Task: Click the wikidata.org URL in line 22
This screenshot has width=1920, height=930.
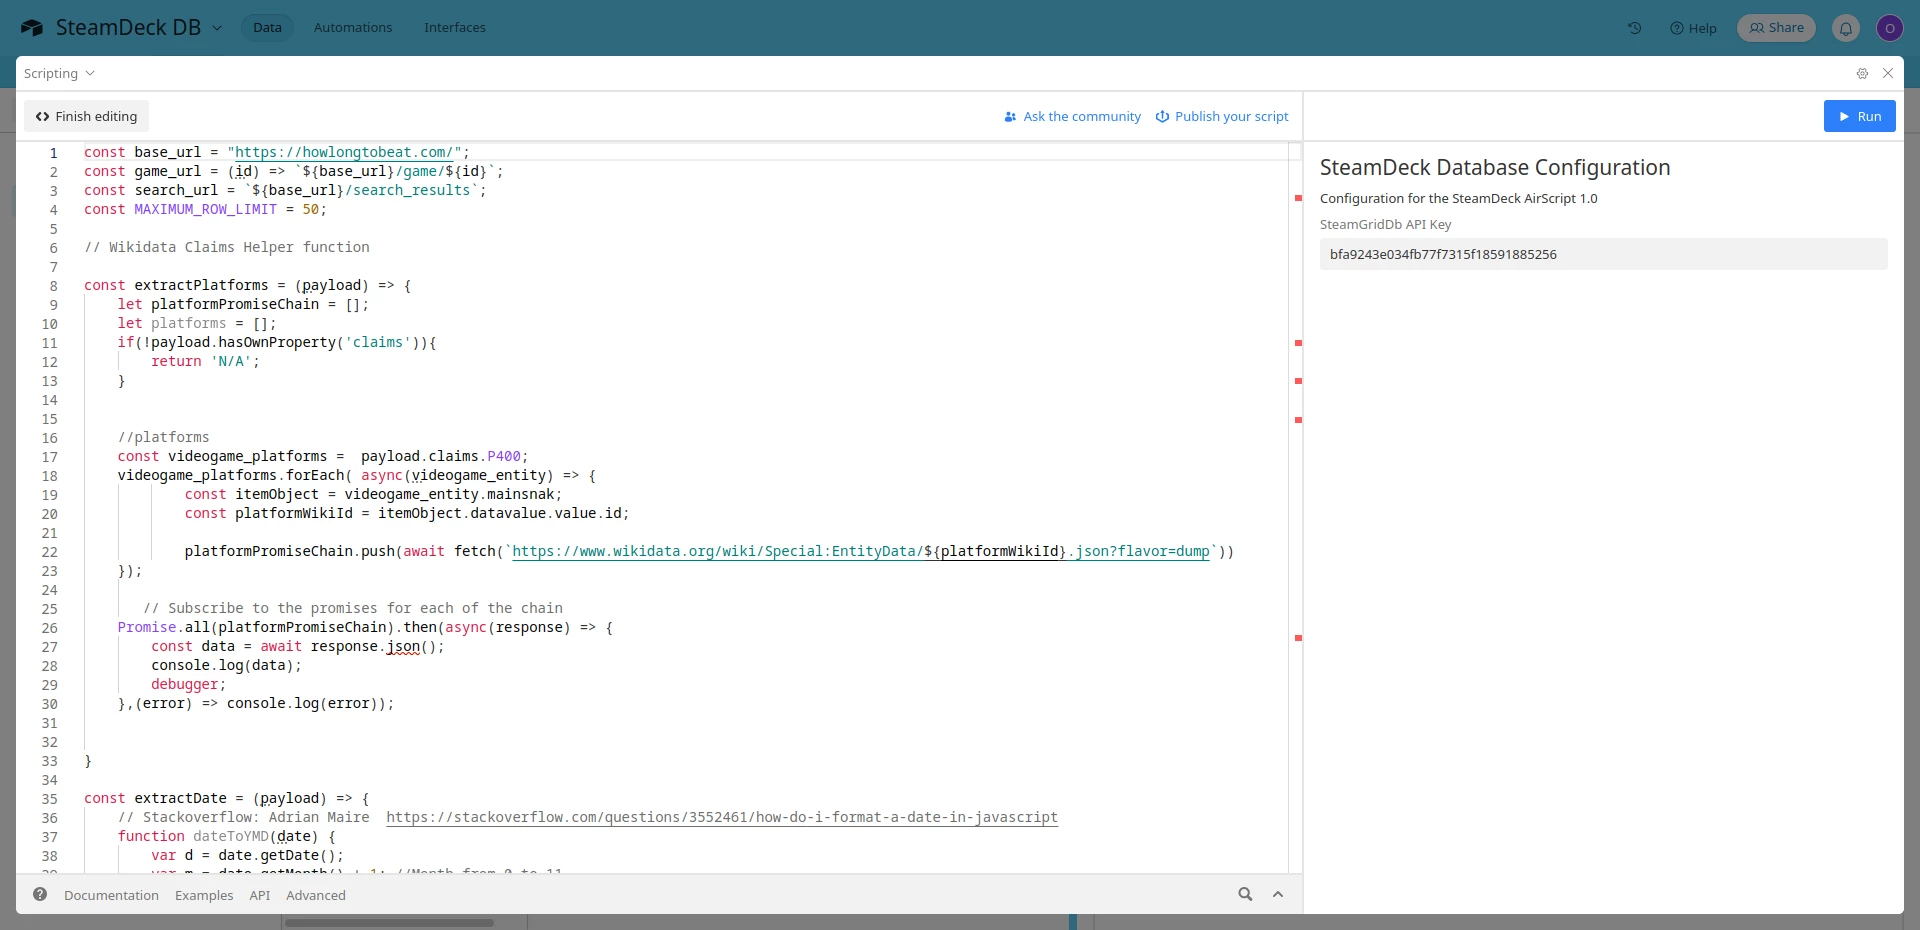Action: coord(861,551)
